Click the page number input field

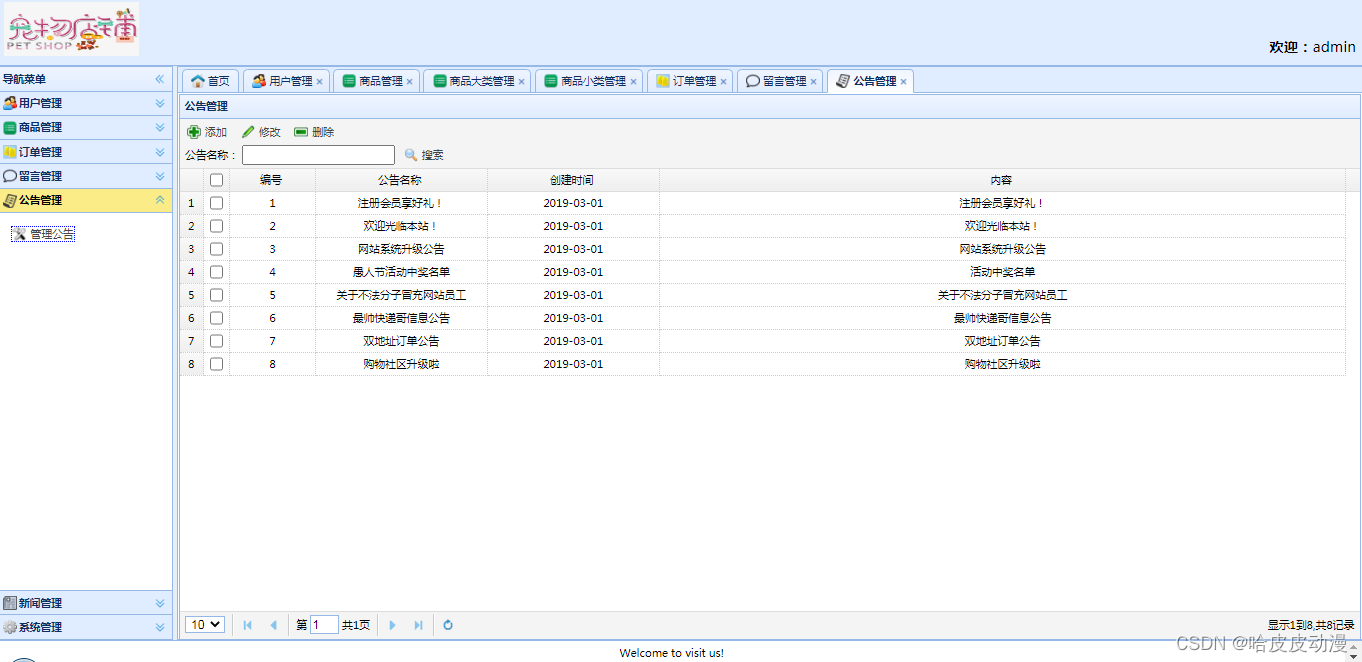(325, 625)
